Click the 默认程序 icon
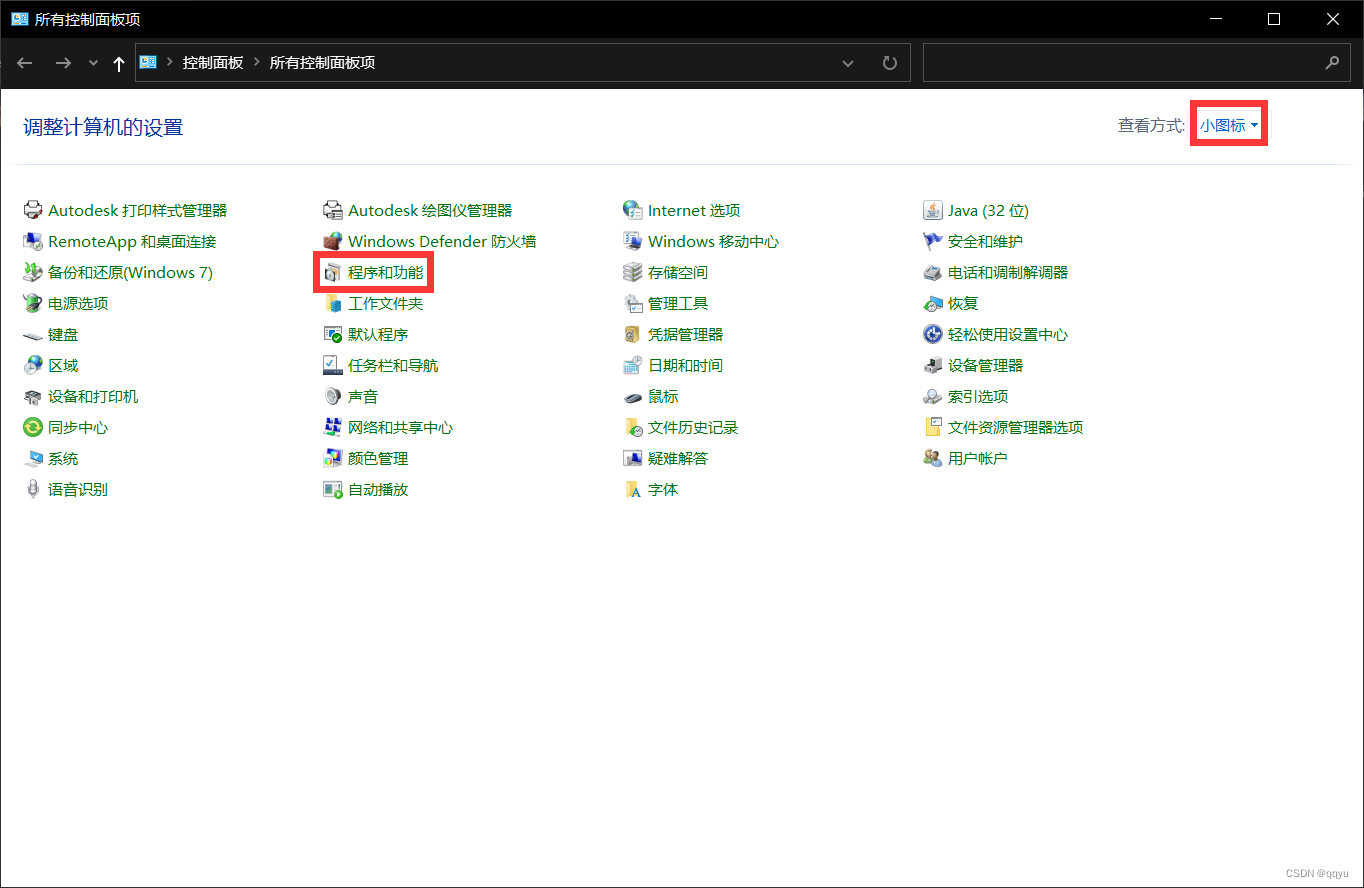This screenshot has height=888, width=1364. pyautogui.click(x=333, y=334)
